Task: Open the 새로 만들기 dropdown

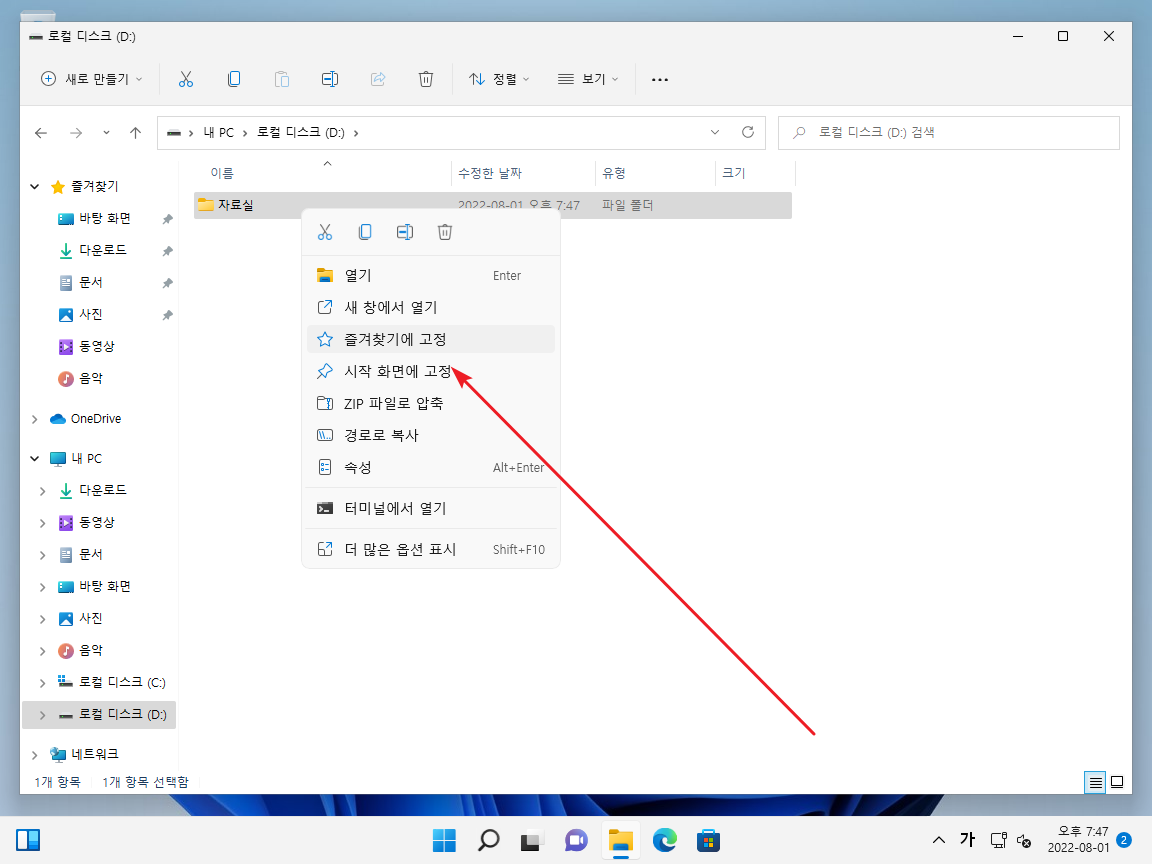Action: point(91,79)
